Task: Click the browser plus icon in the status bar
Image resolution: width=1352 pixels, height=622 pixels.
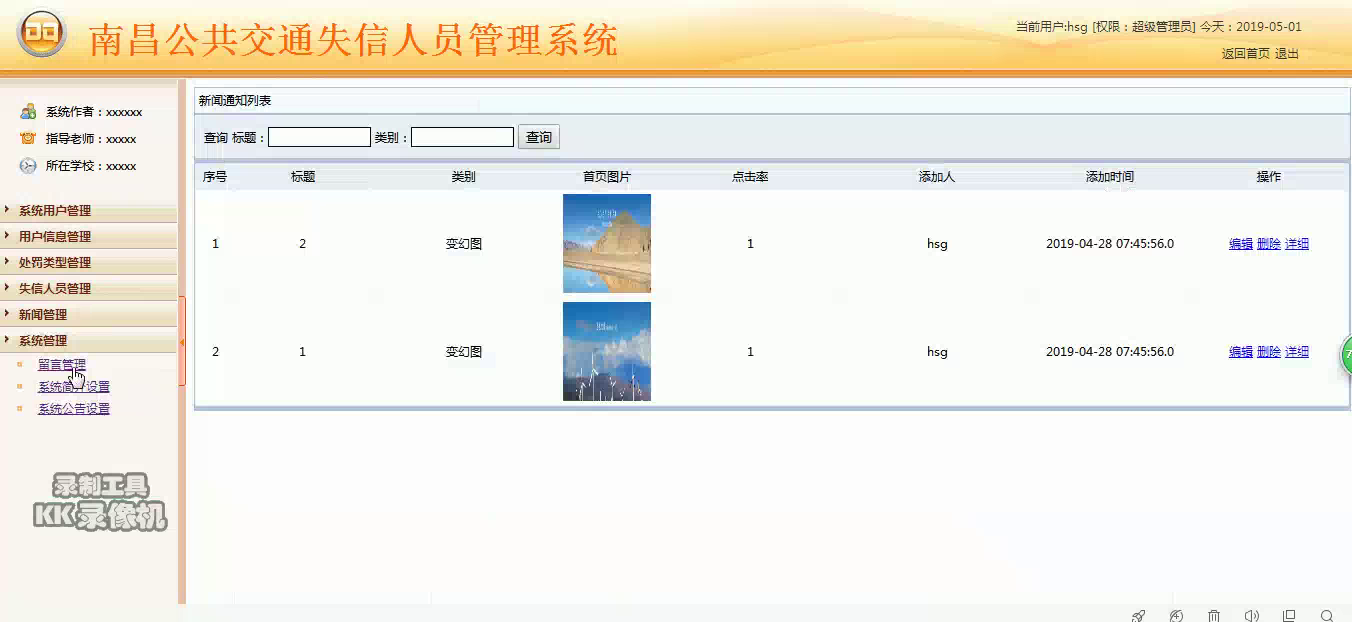Action: click(1176, 616)
